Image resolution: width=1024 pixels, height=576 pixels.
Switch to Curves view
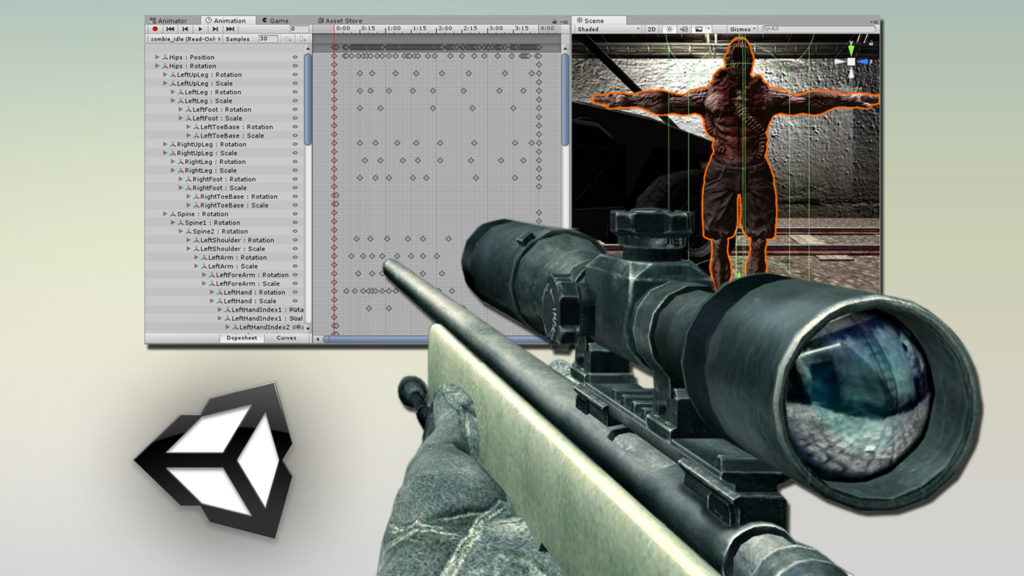click(286, 338)
